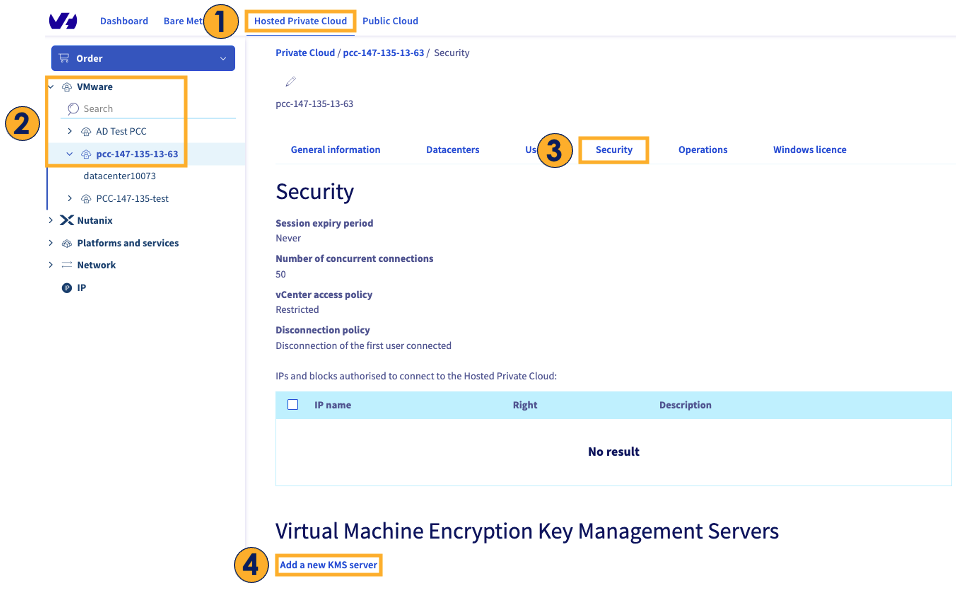The height and width of the screenshot is (589, 956).
Task: Click the pencil edit icon
Action: [291, 82]
